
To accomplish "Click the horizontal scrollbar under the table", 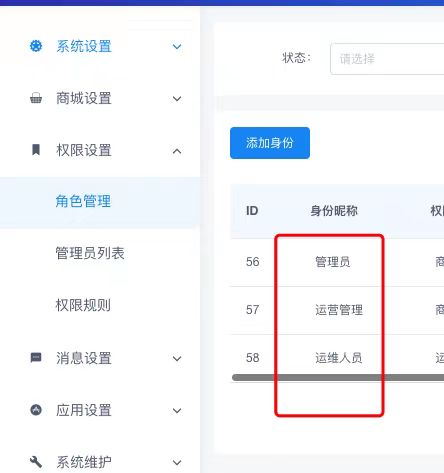I will [x=338, y=377].
